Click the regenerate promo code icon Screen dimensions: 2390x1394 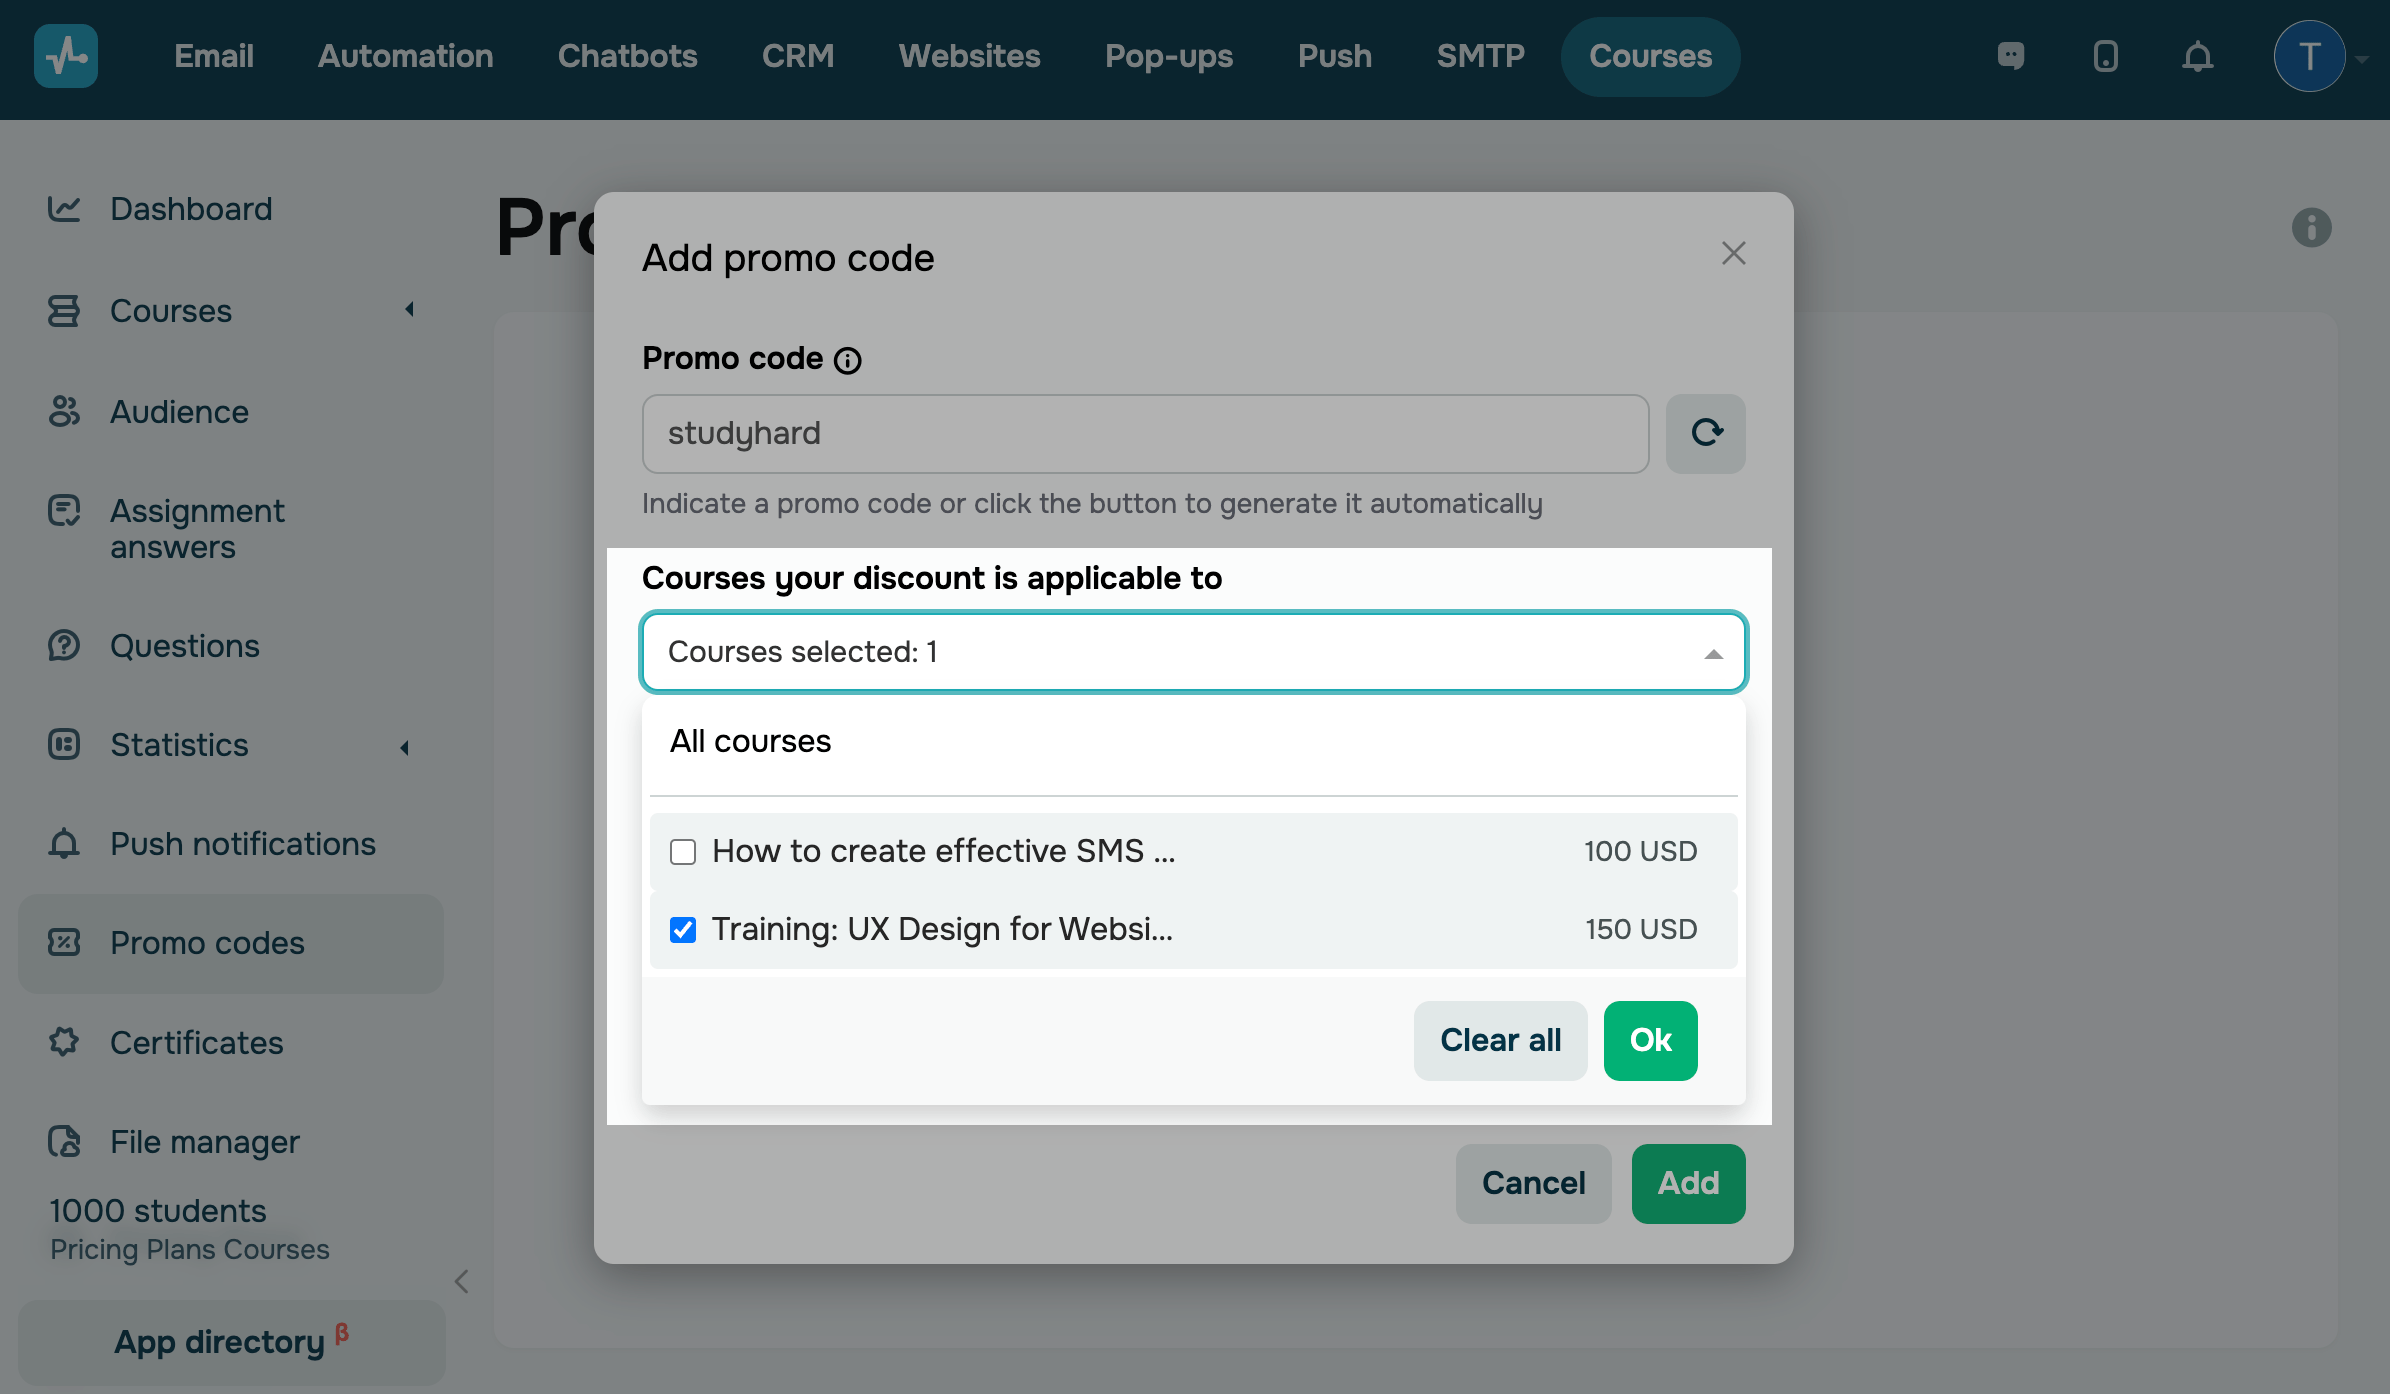coord(1705,433)
